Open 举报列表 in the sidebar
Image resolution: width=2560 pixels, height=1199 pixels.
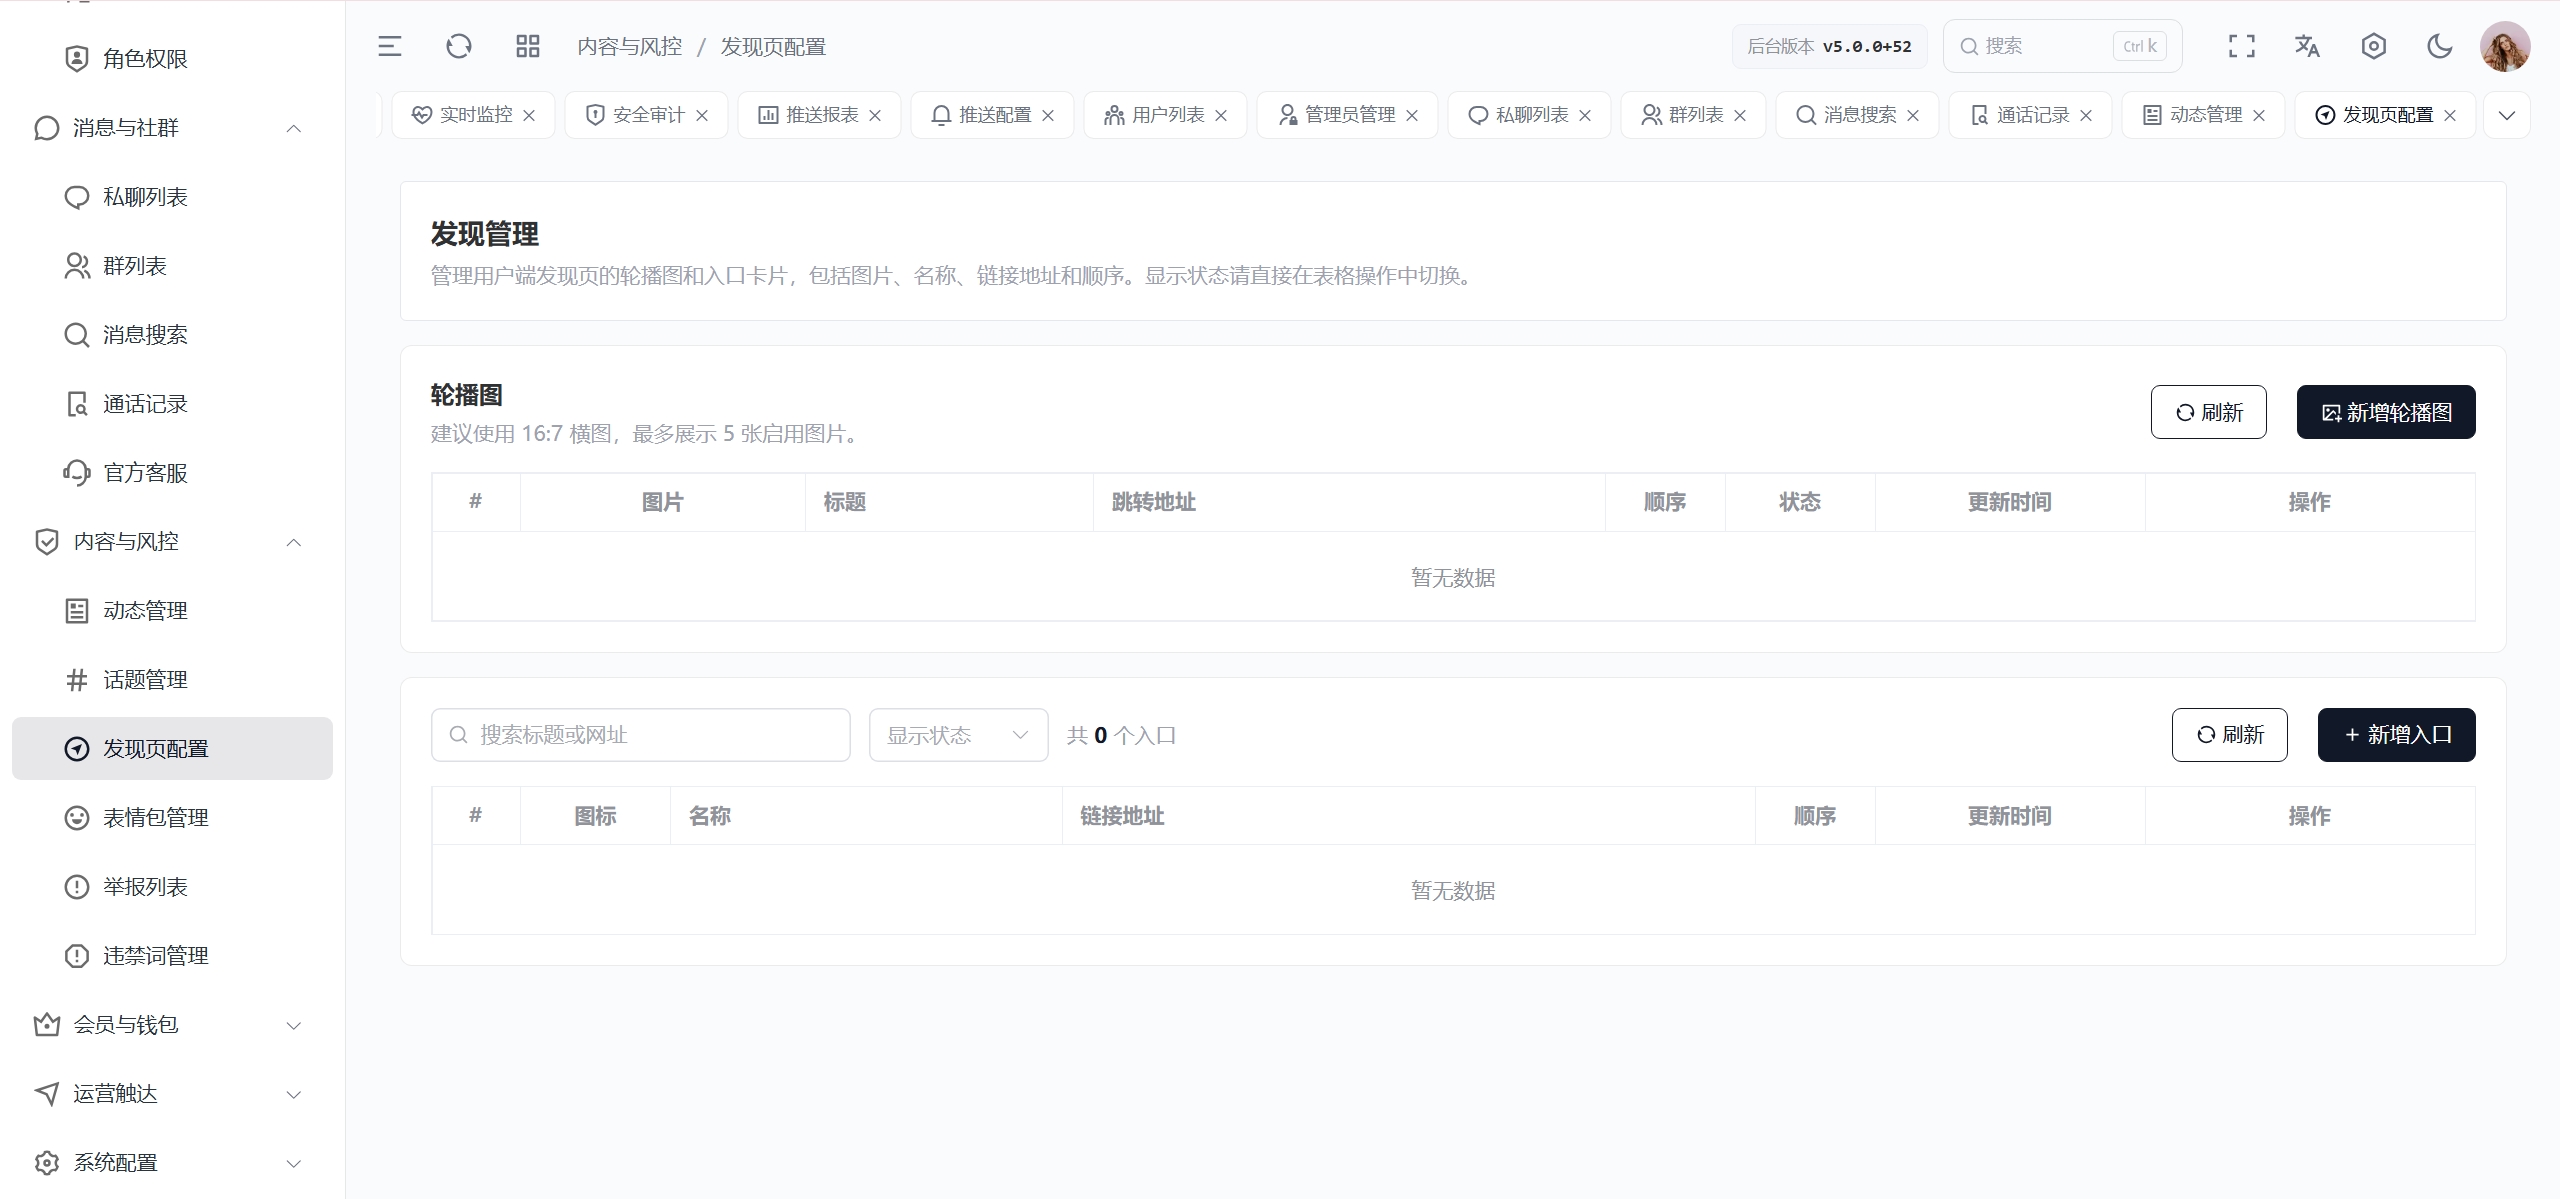(x=172, y=887)
